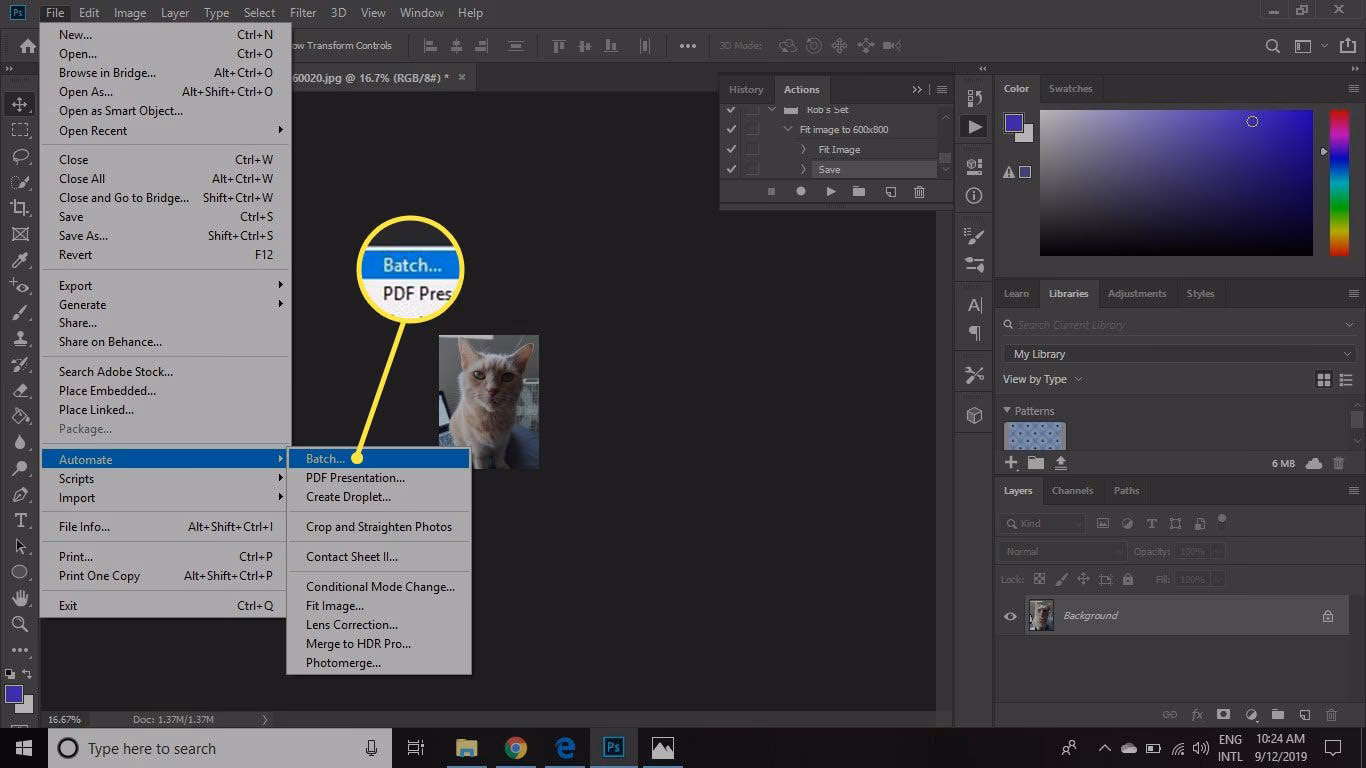Open the My Library dropdown
This screenshot has width=1366, height=768.
(x=1178, y=353)
